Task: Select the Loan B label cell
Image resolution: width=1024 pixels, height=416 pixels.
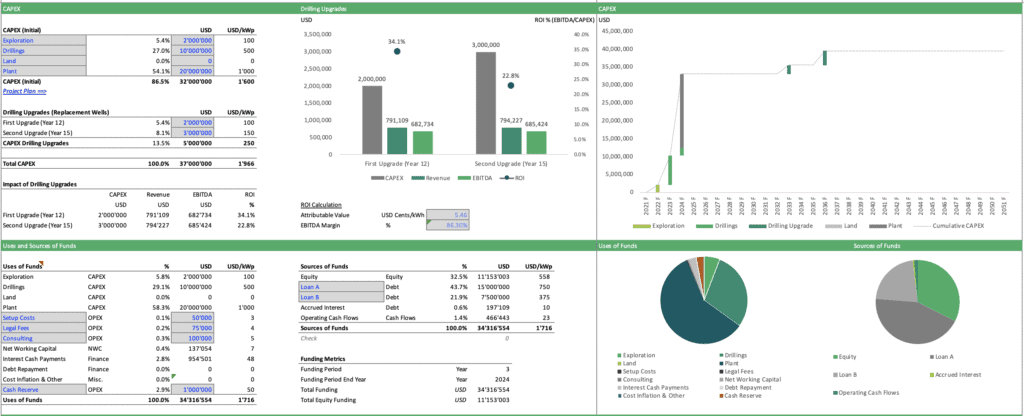Action: (341, 297)
